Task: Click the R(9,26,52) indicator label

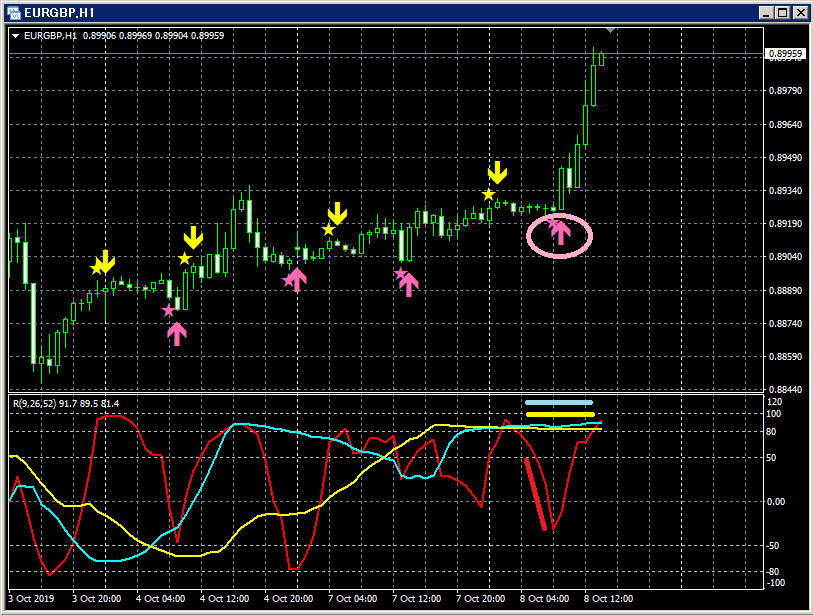Action: pyautogui.click(x=34, y=403)
